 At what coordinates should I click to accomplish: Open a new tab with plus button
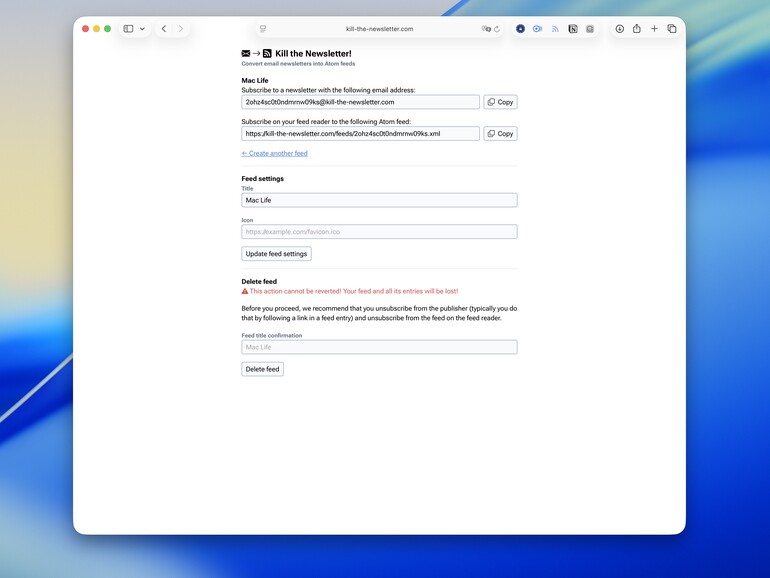coord(654,29)
